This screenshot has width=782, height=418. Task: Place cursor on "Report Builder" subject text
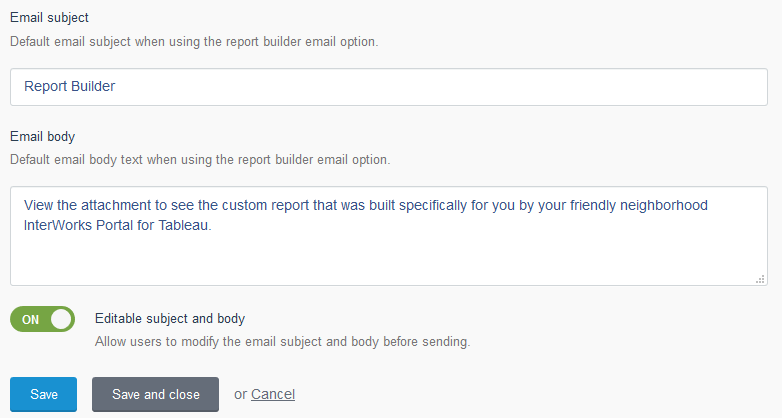70,86
